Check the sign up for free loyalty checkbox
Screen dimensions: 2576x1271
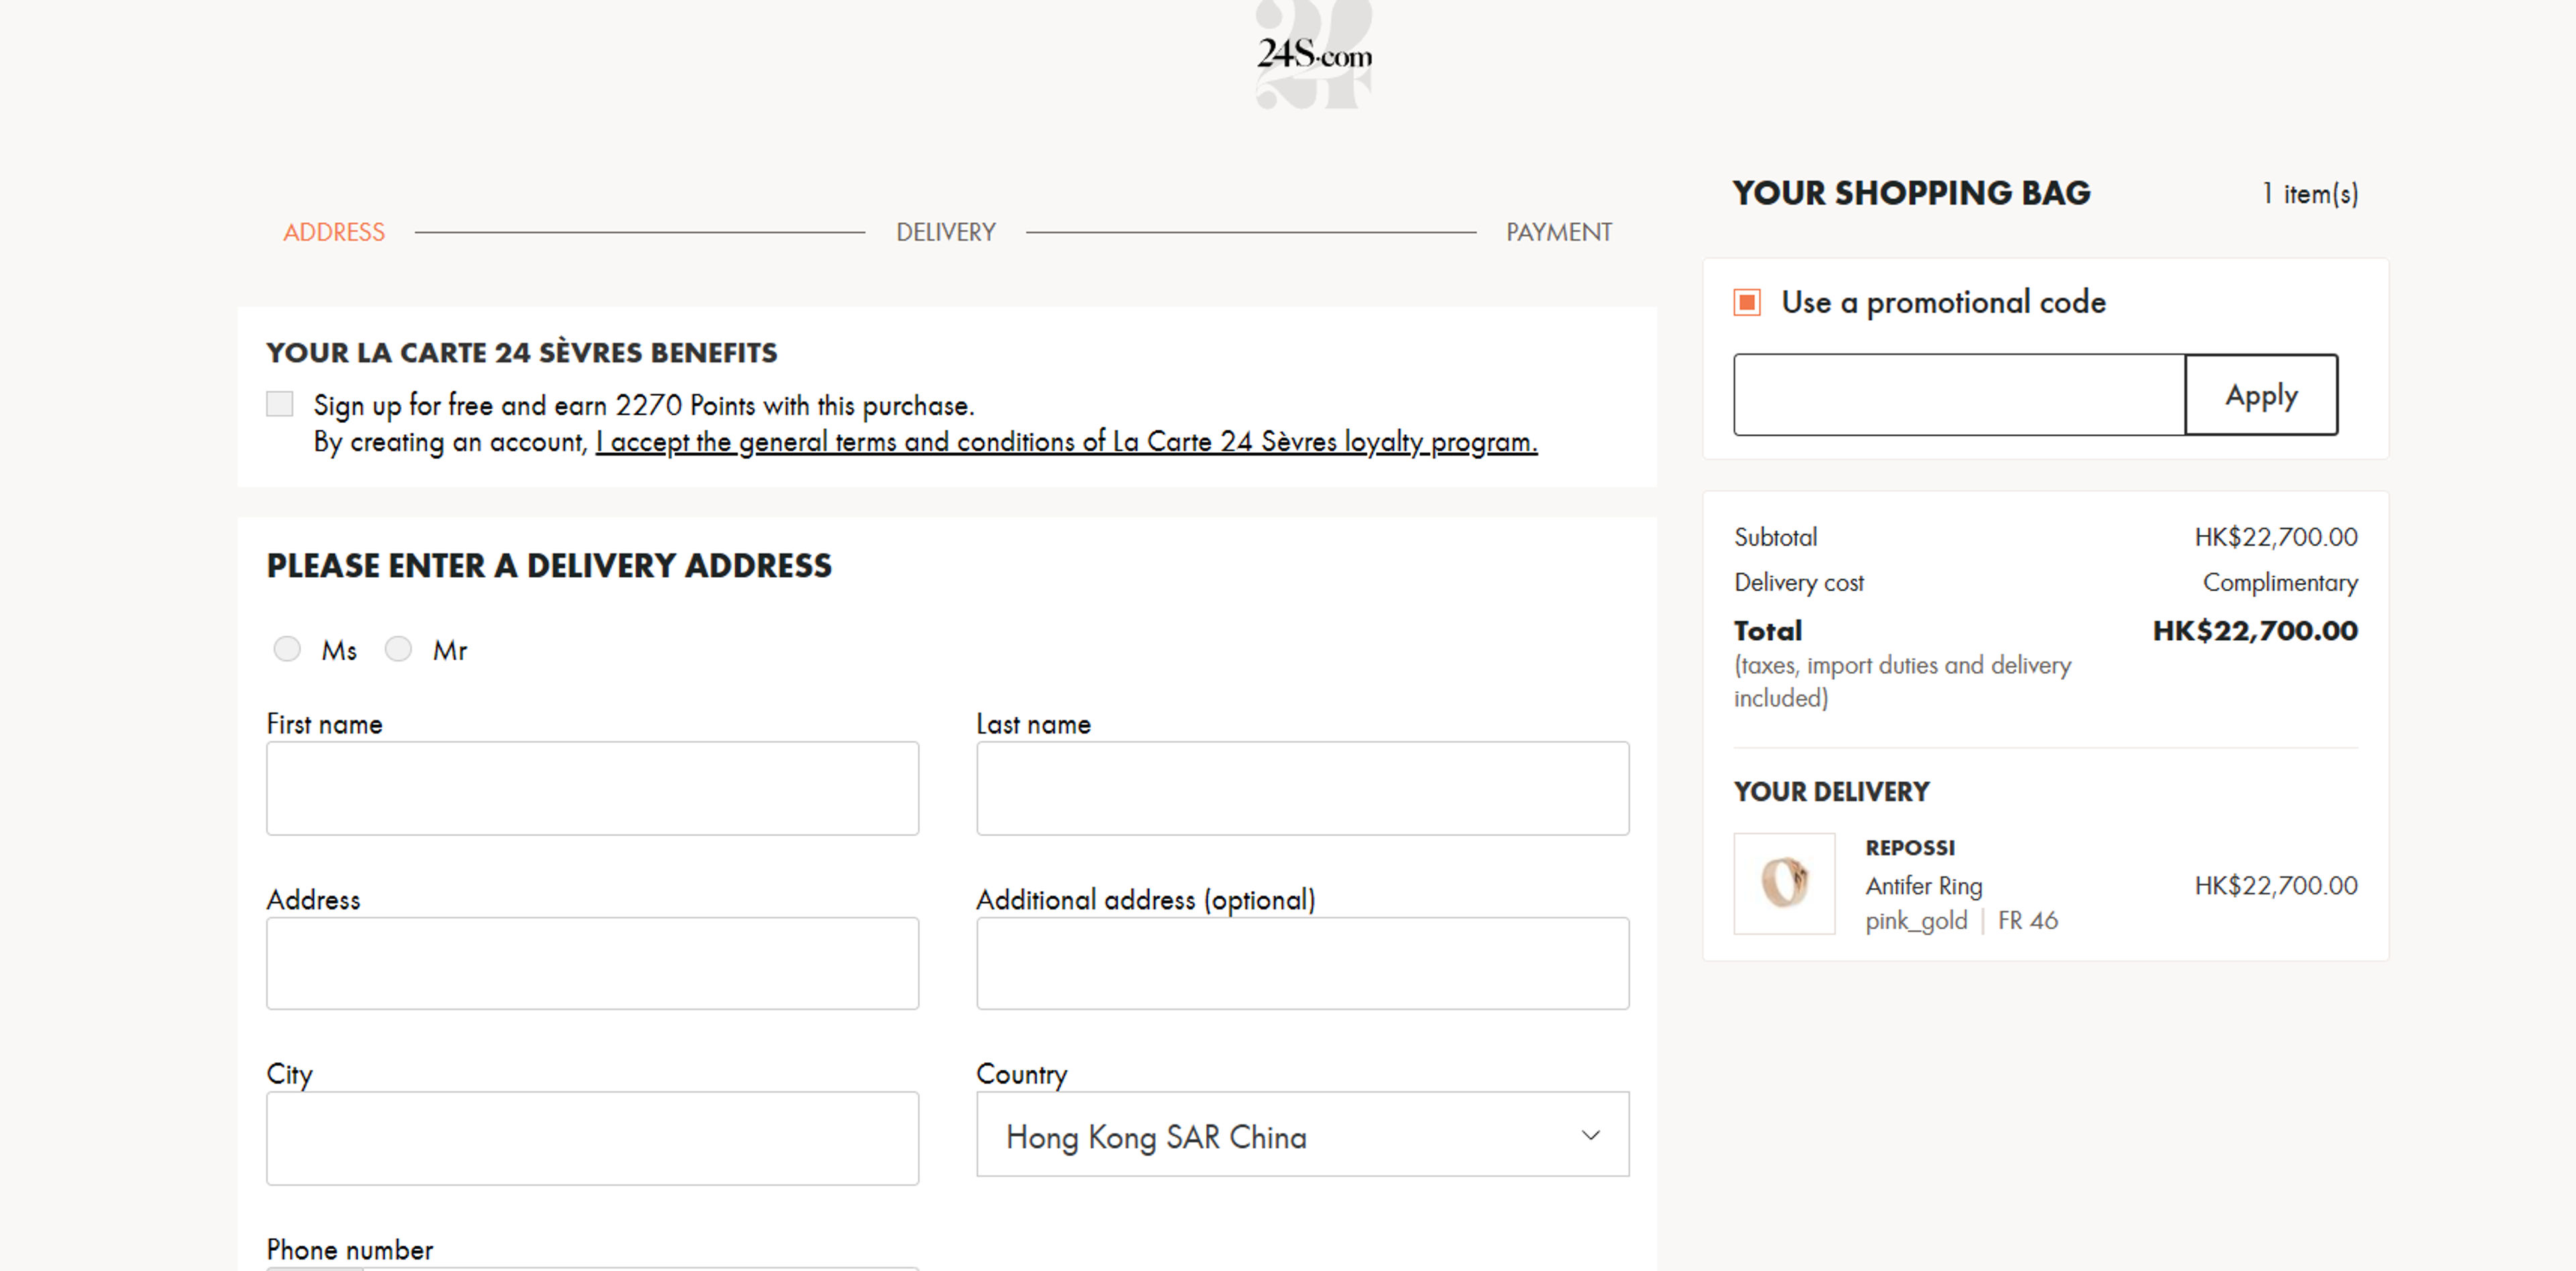coord(280,404)
